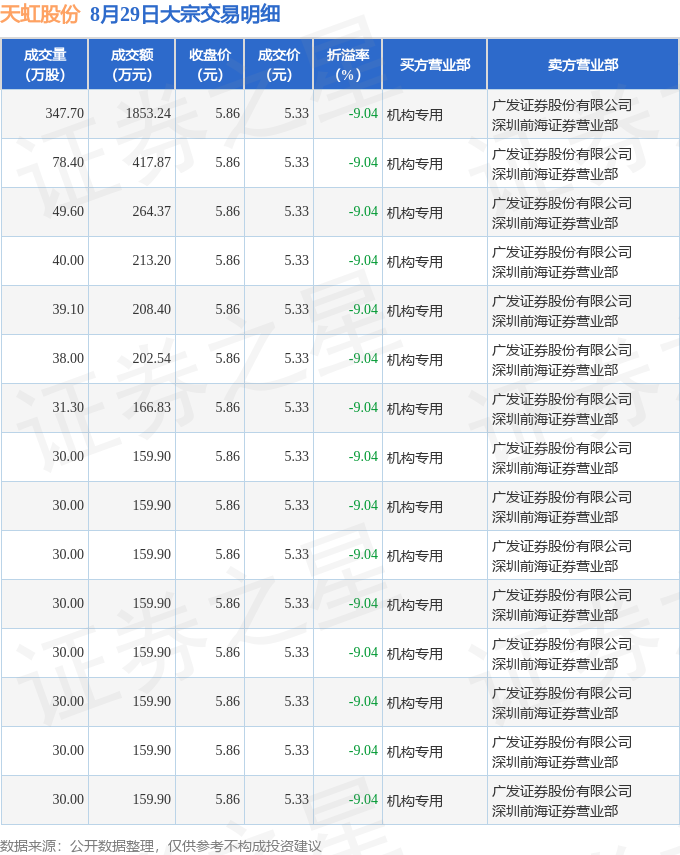This screenshot has width=680, height=855.
Task: Click the 卖方营业部 column header
Action: 583,64
